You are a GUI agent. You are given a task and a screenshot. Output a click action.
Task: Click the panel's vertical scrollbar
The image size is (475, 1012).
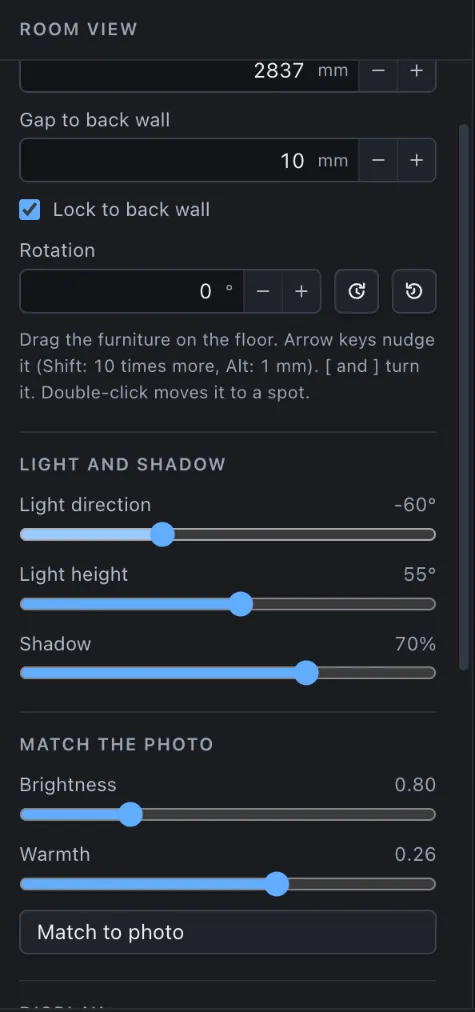click(x=463, y=398)
